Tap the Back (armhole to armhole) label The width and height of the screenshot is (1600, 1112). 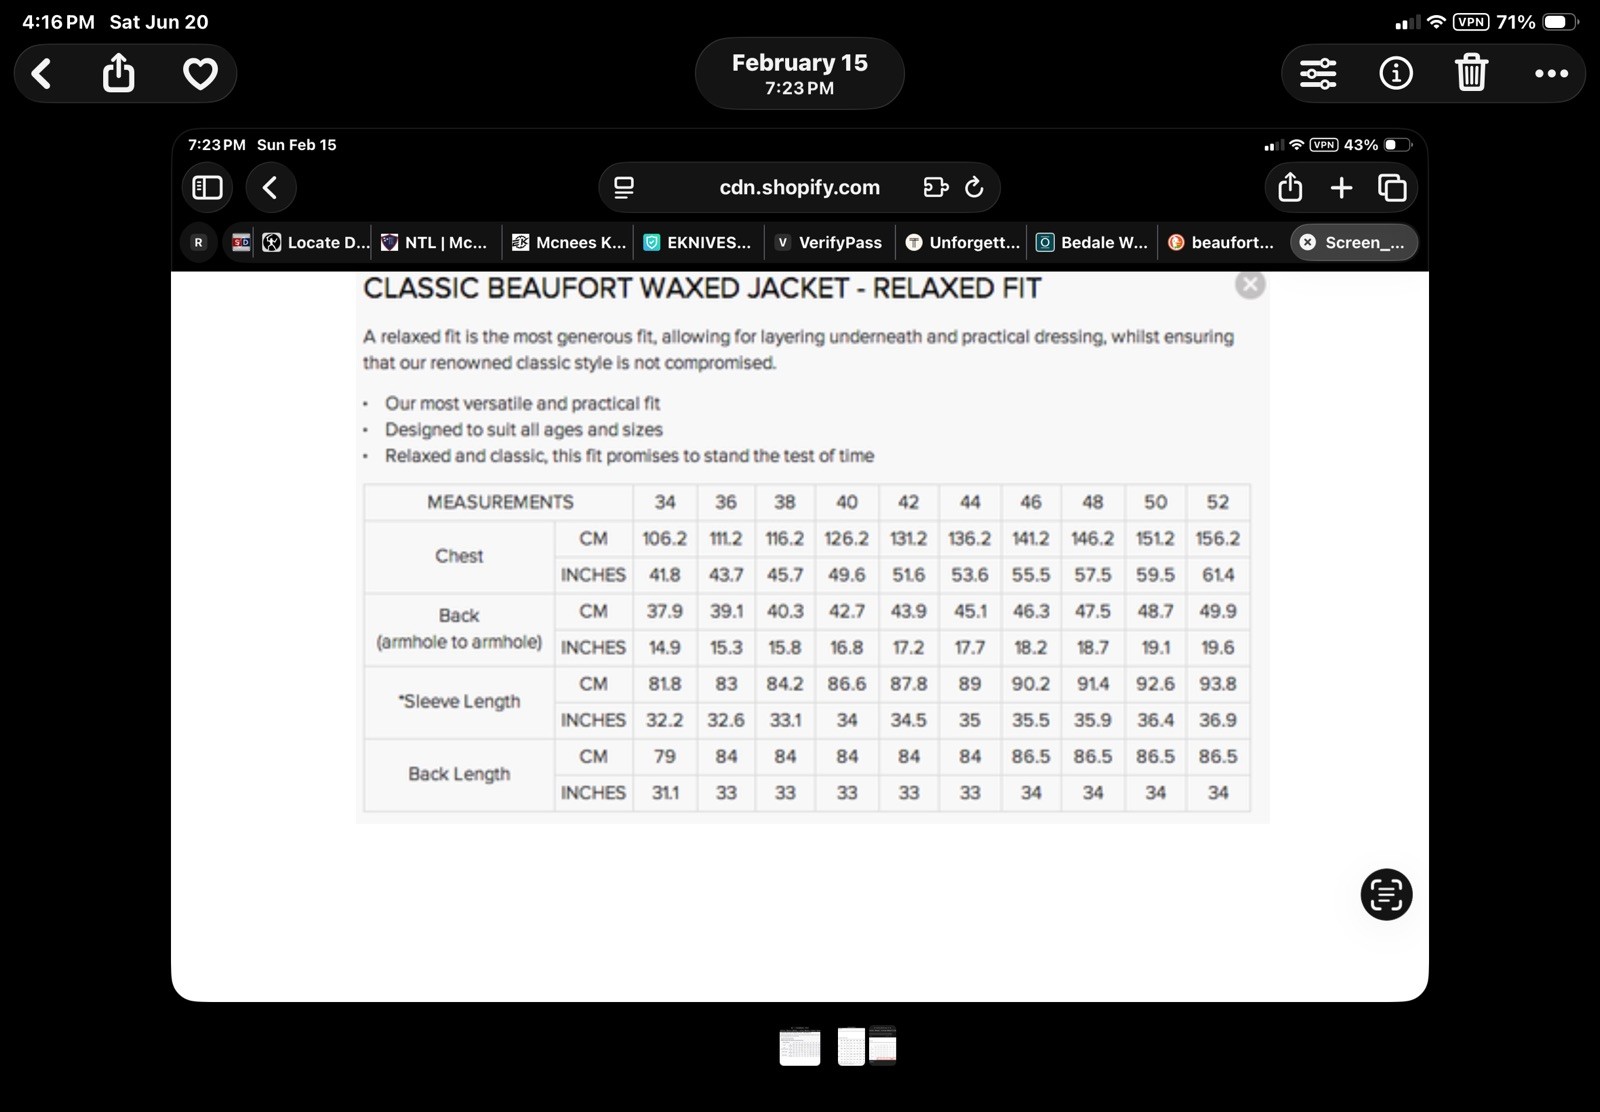point(459,628)
